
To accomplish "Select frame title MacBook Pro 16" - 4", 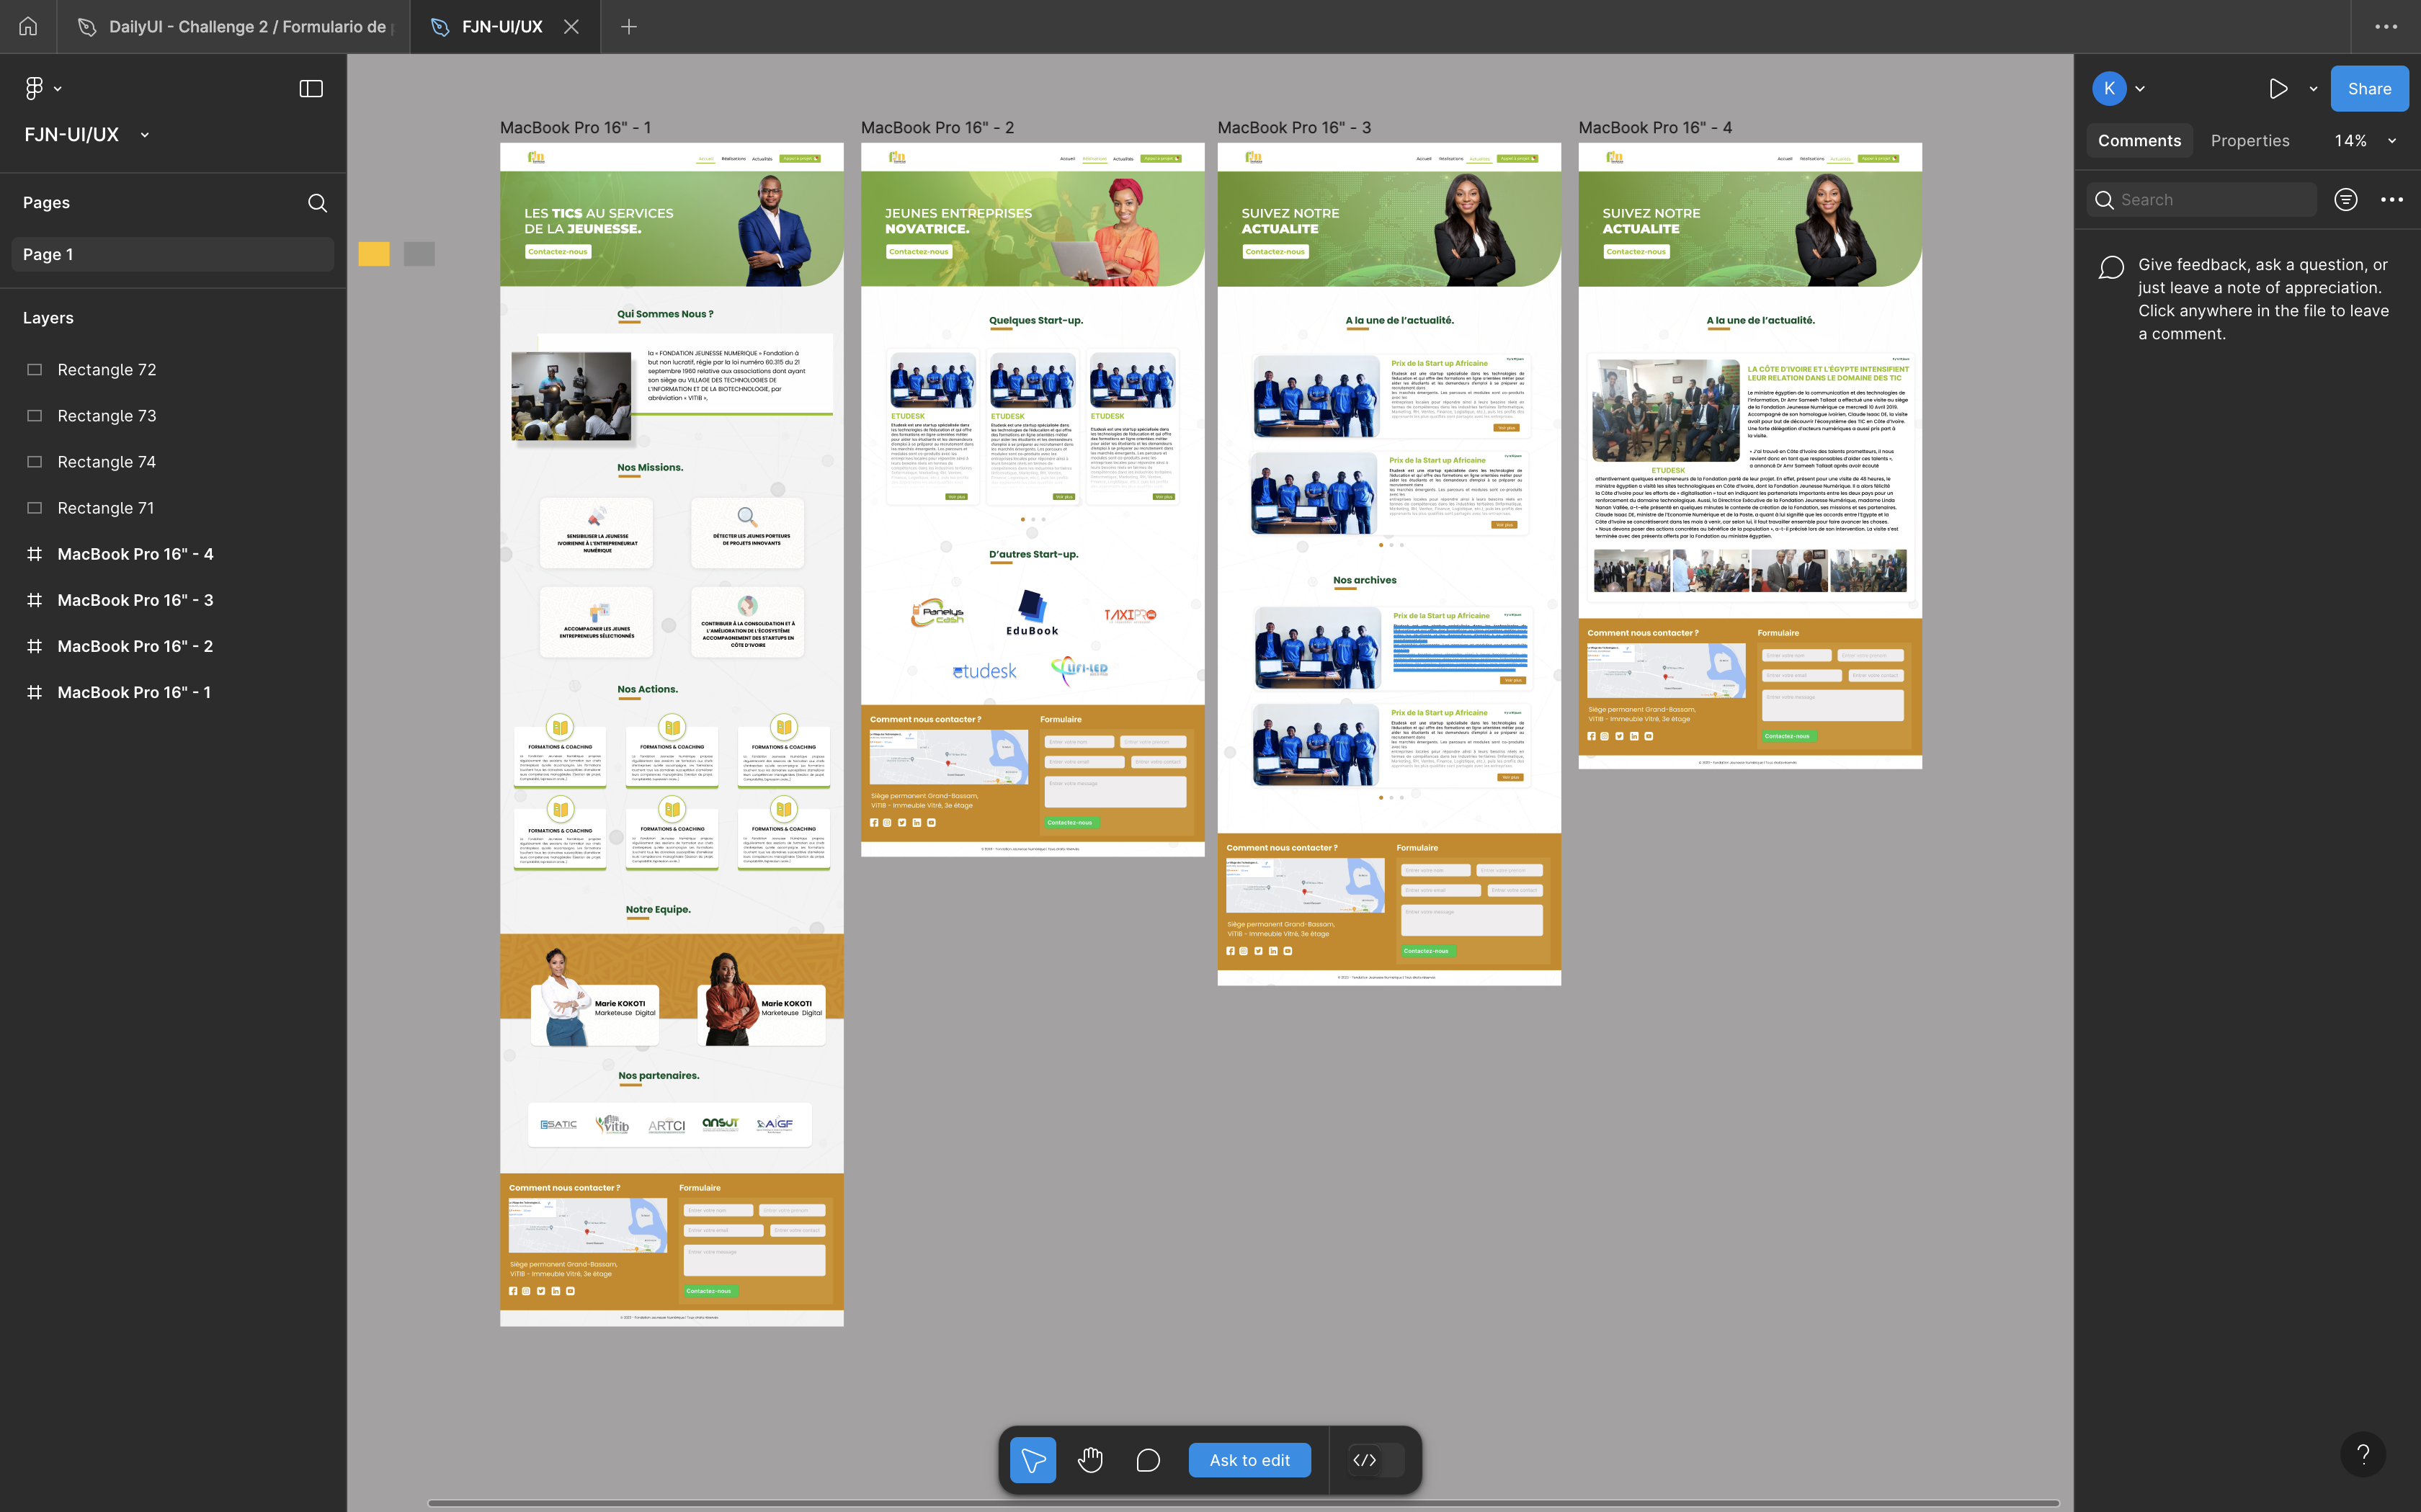I will point(1655,128).
